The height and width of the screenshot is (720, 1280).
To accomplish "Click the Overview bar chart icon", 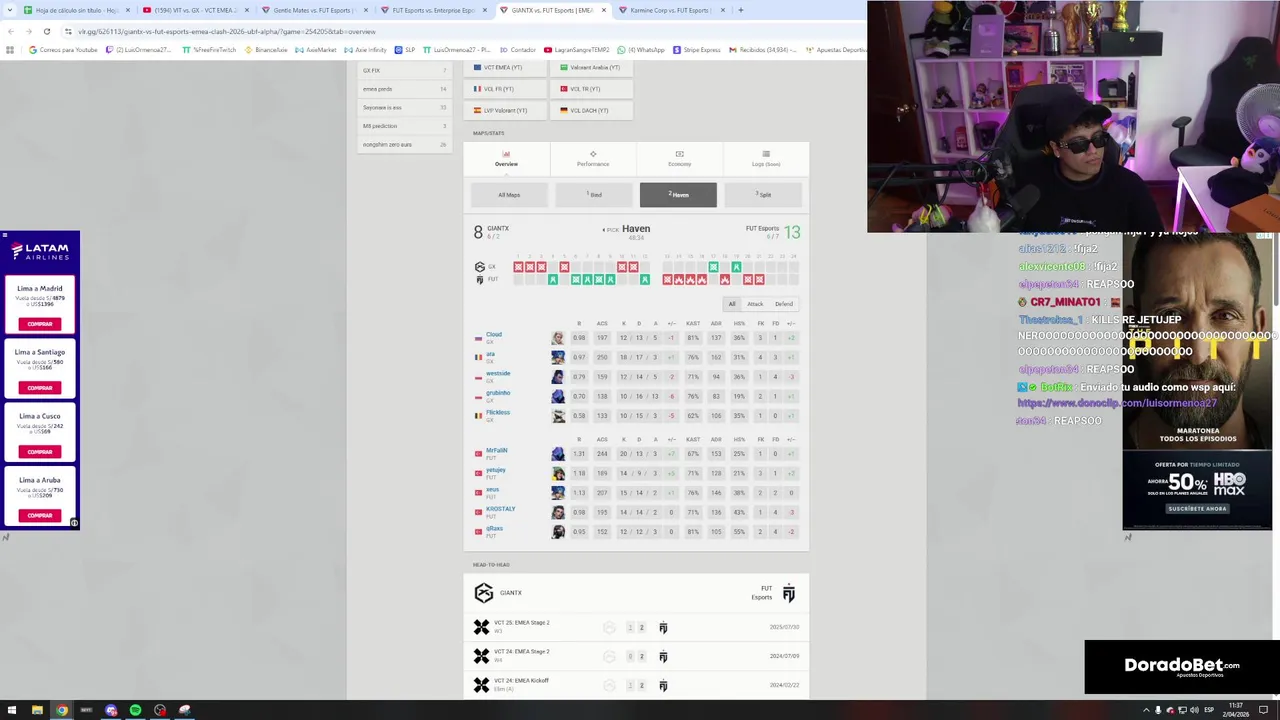I will click(x=506, y=154).
